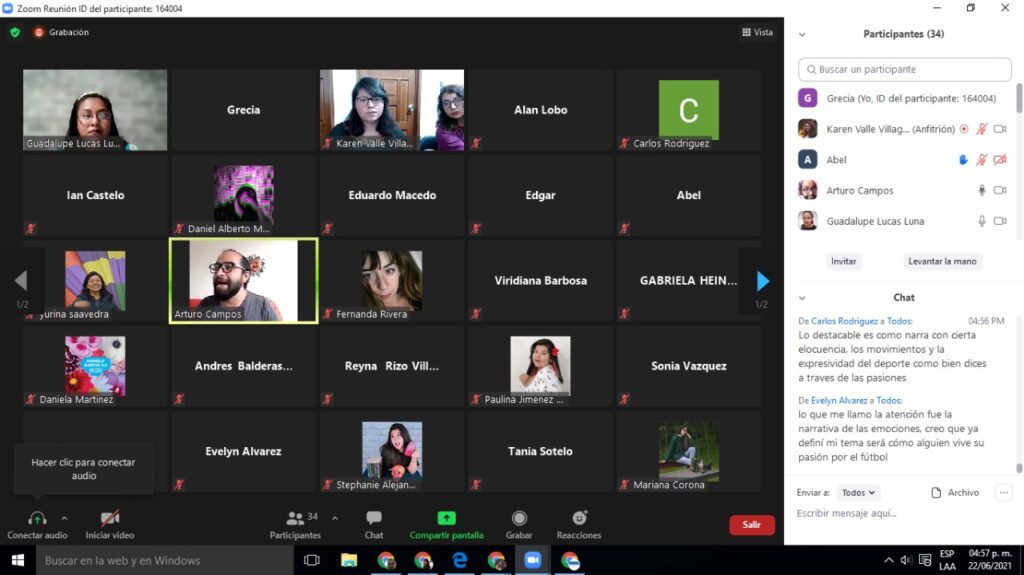
Task: Open the Vista grid layout menu
Action: click(758, 32)
